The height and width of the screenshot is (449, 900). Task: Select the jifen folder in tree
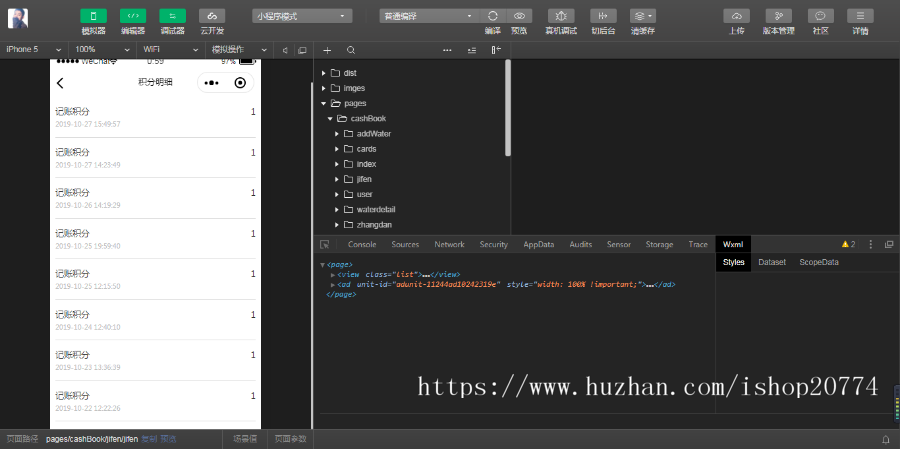point(364,179)
